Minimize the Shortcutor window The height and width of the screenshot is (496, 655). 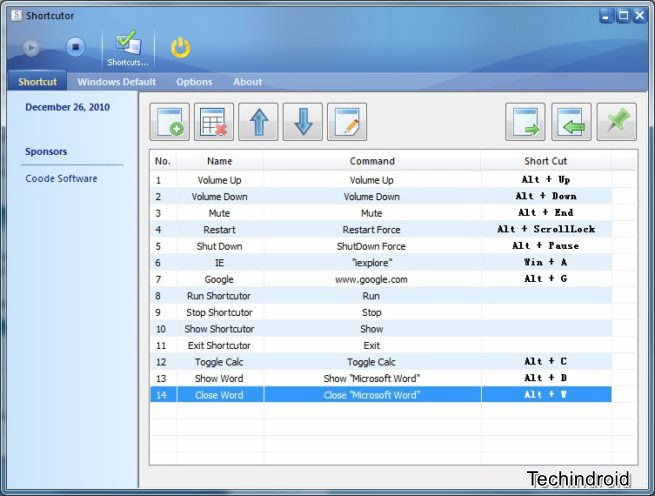(x=606, y=16)
